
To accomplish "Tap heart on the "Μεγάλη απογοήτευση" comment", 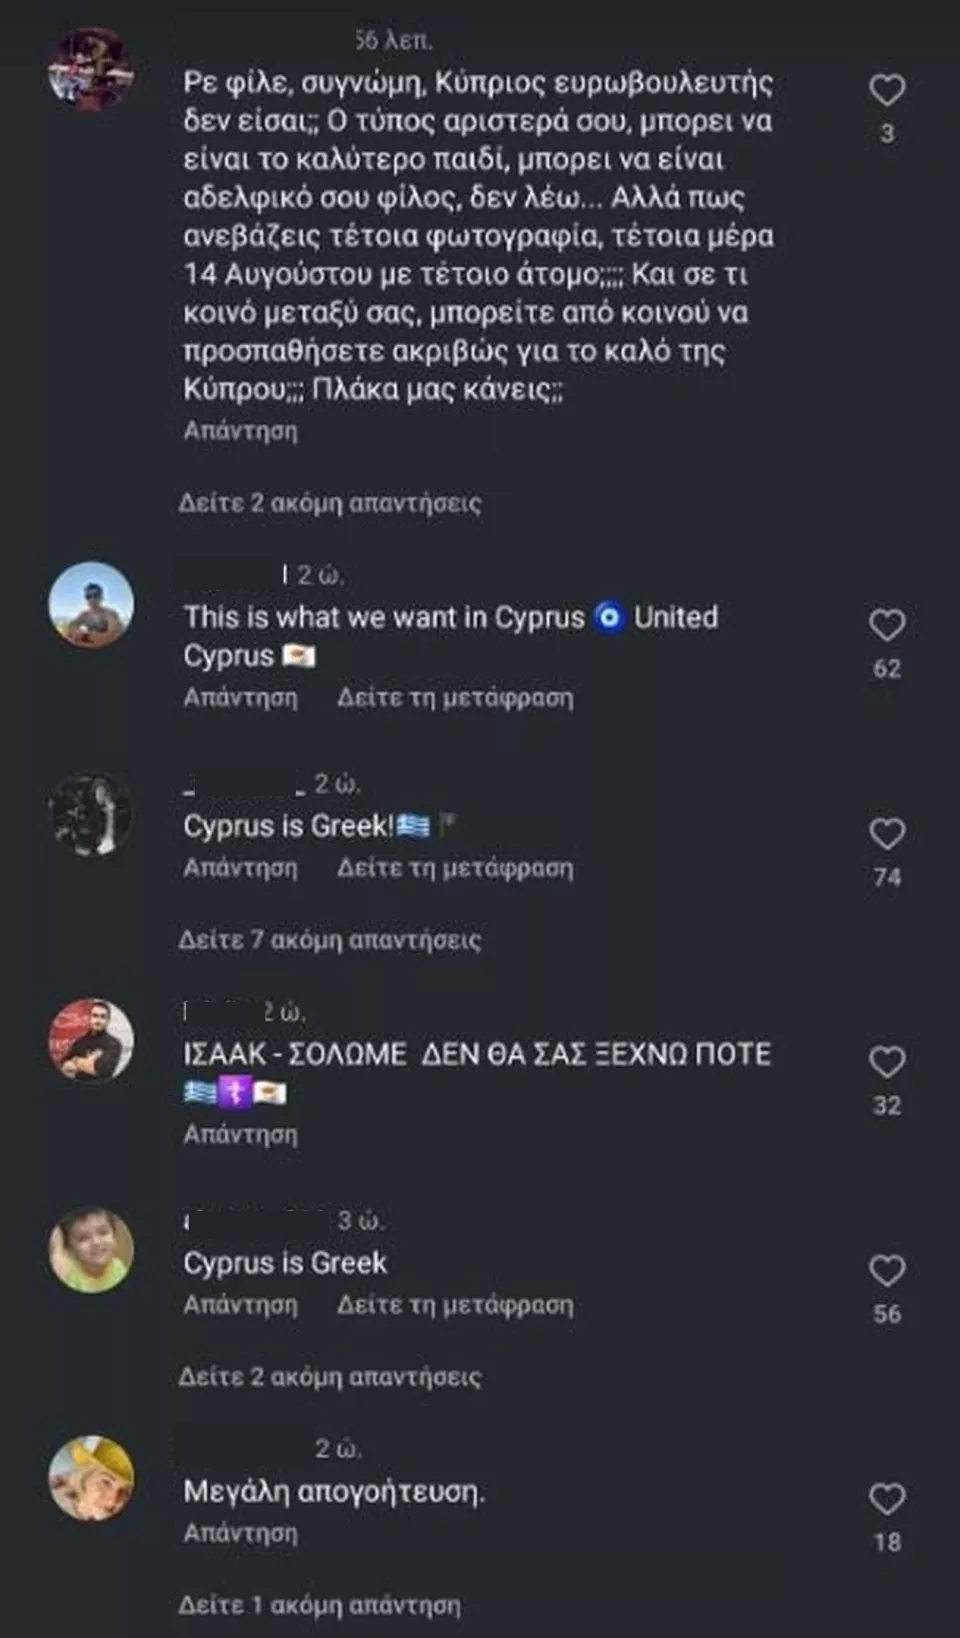I will pos(886,1499).
